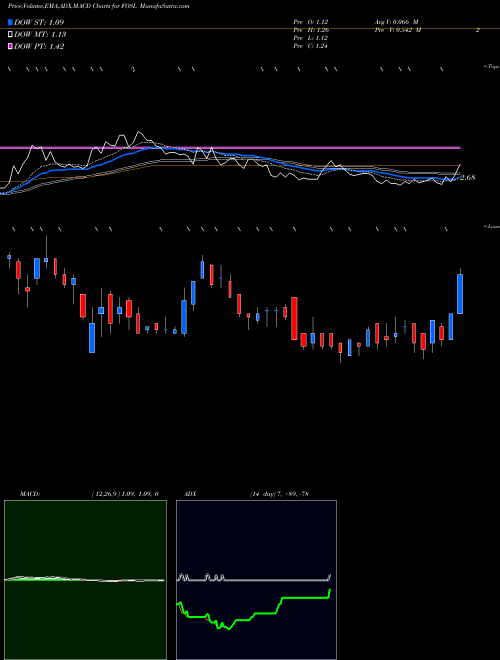Click the last tall blue candlestick
The width and height of the screenshot is (500, 660).
pos(460,294)
